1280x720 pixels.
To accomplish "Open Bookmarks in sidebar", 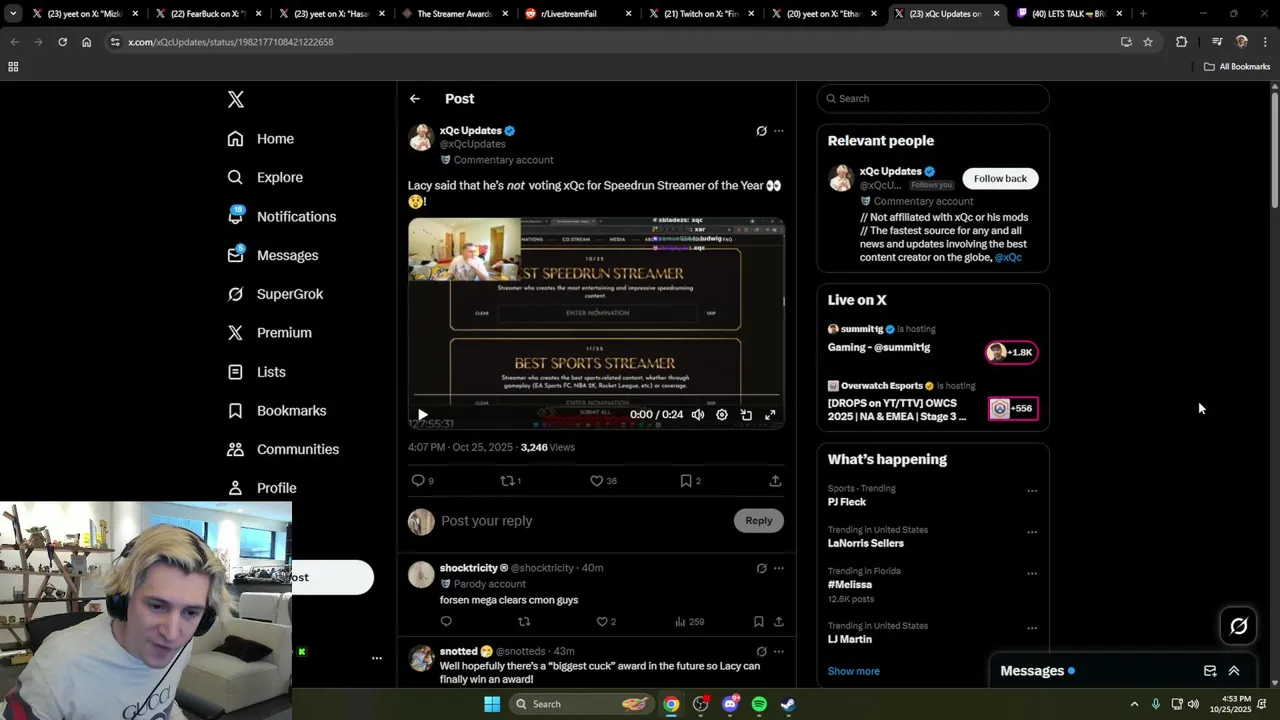I will (276, 411).
